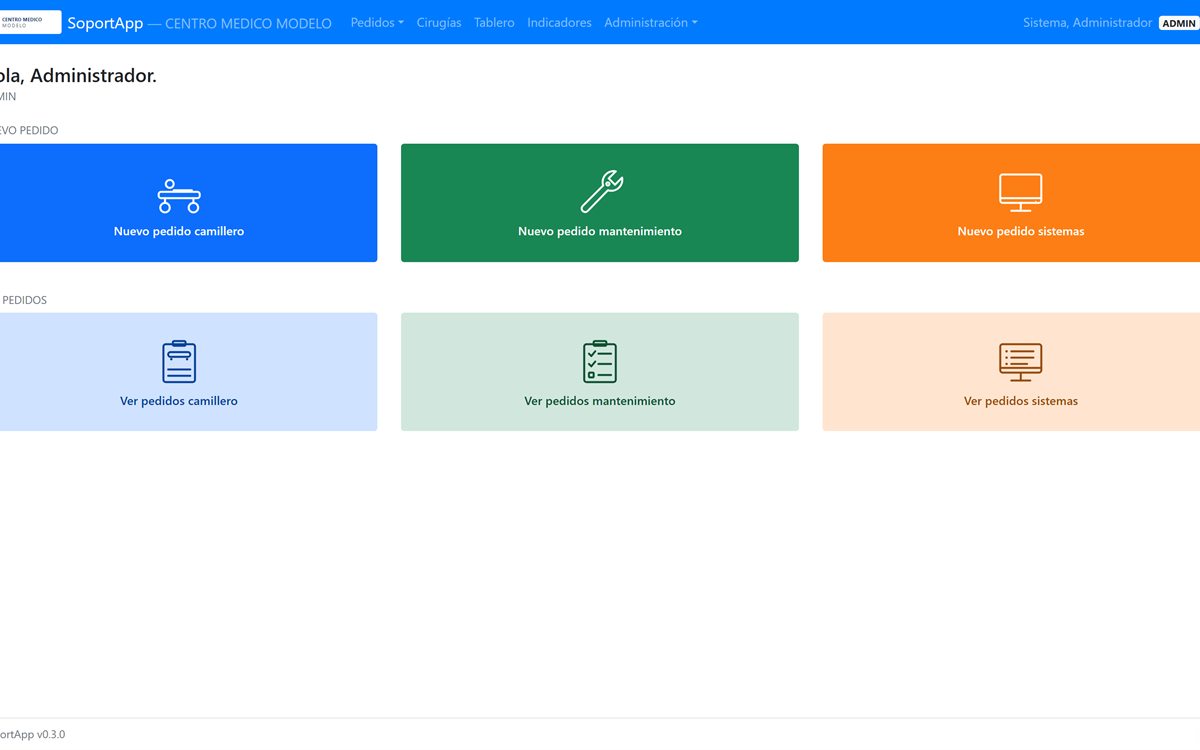Expand the Administración dropdown menu

[x=651, y=22]
